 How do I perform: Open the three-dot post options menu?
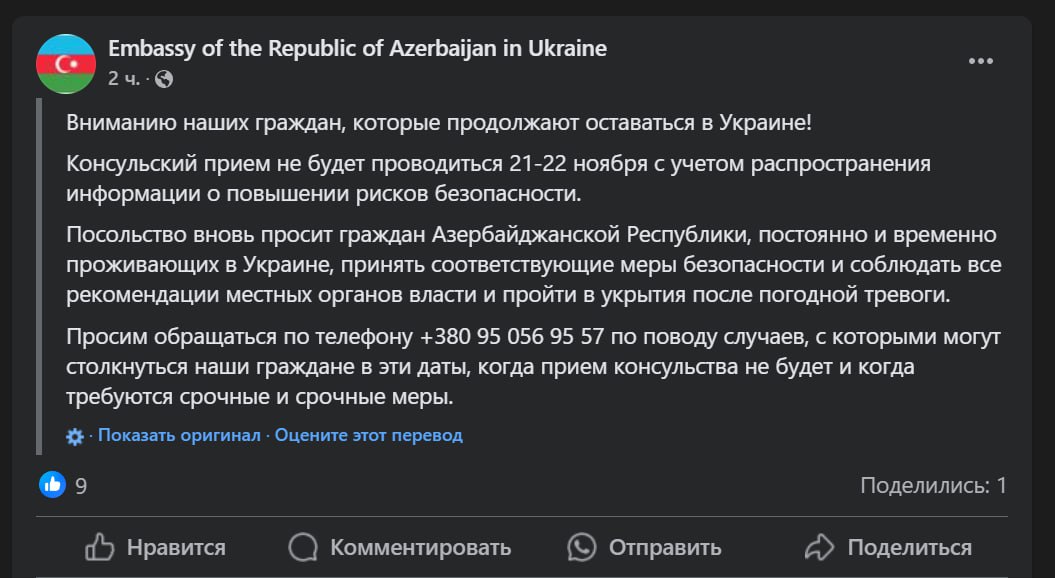pos(980,61)
